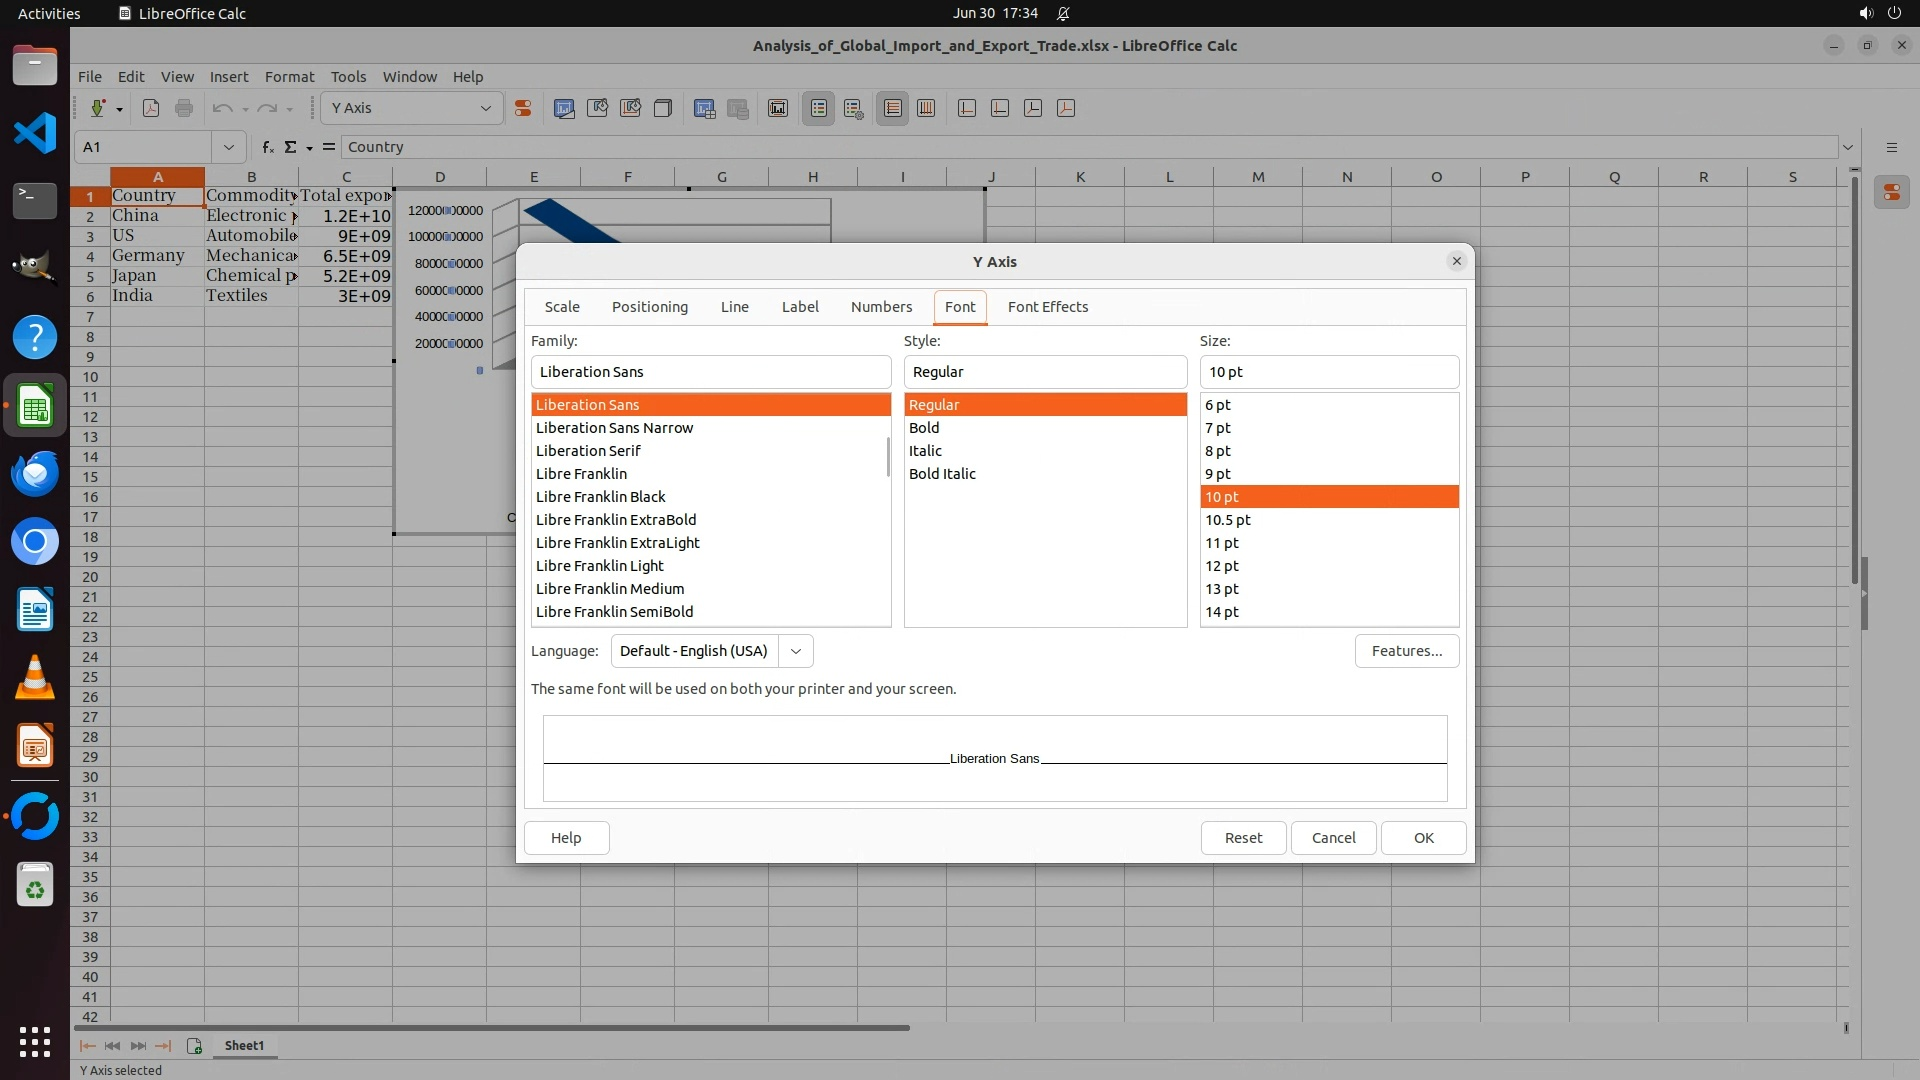Click the Chart Type icon

pyautogui.click(x=564, y=108)
